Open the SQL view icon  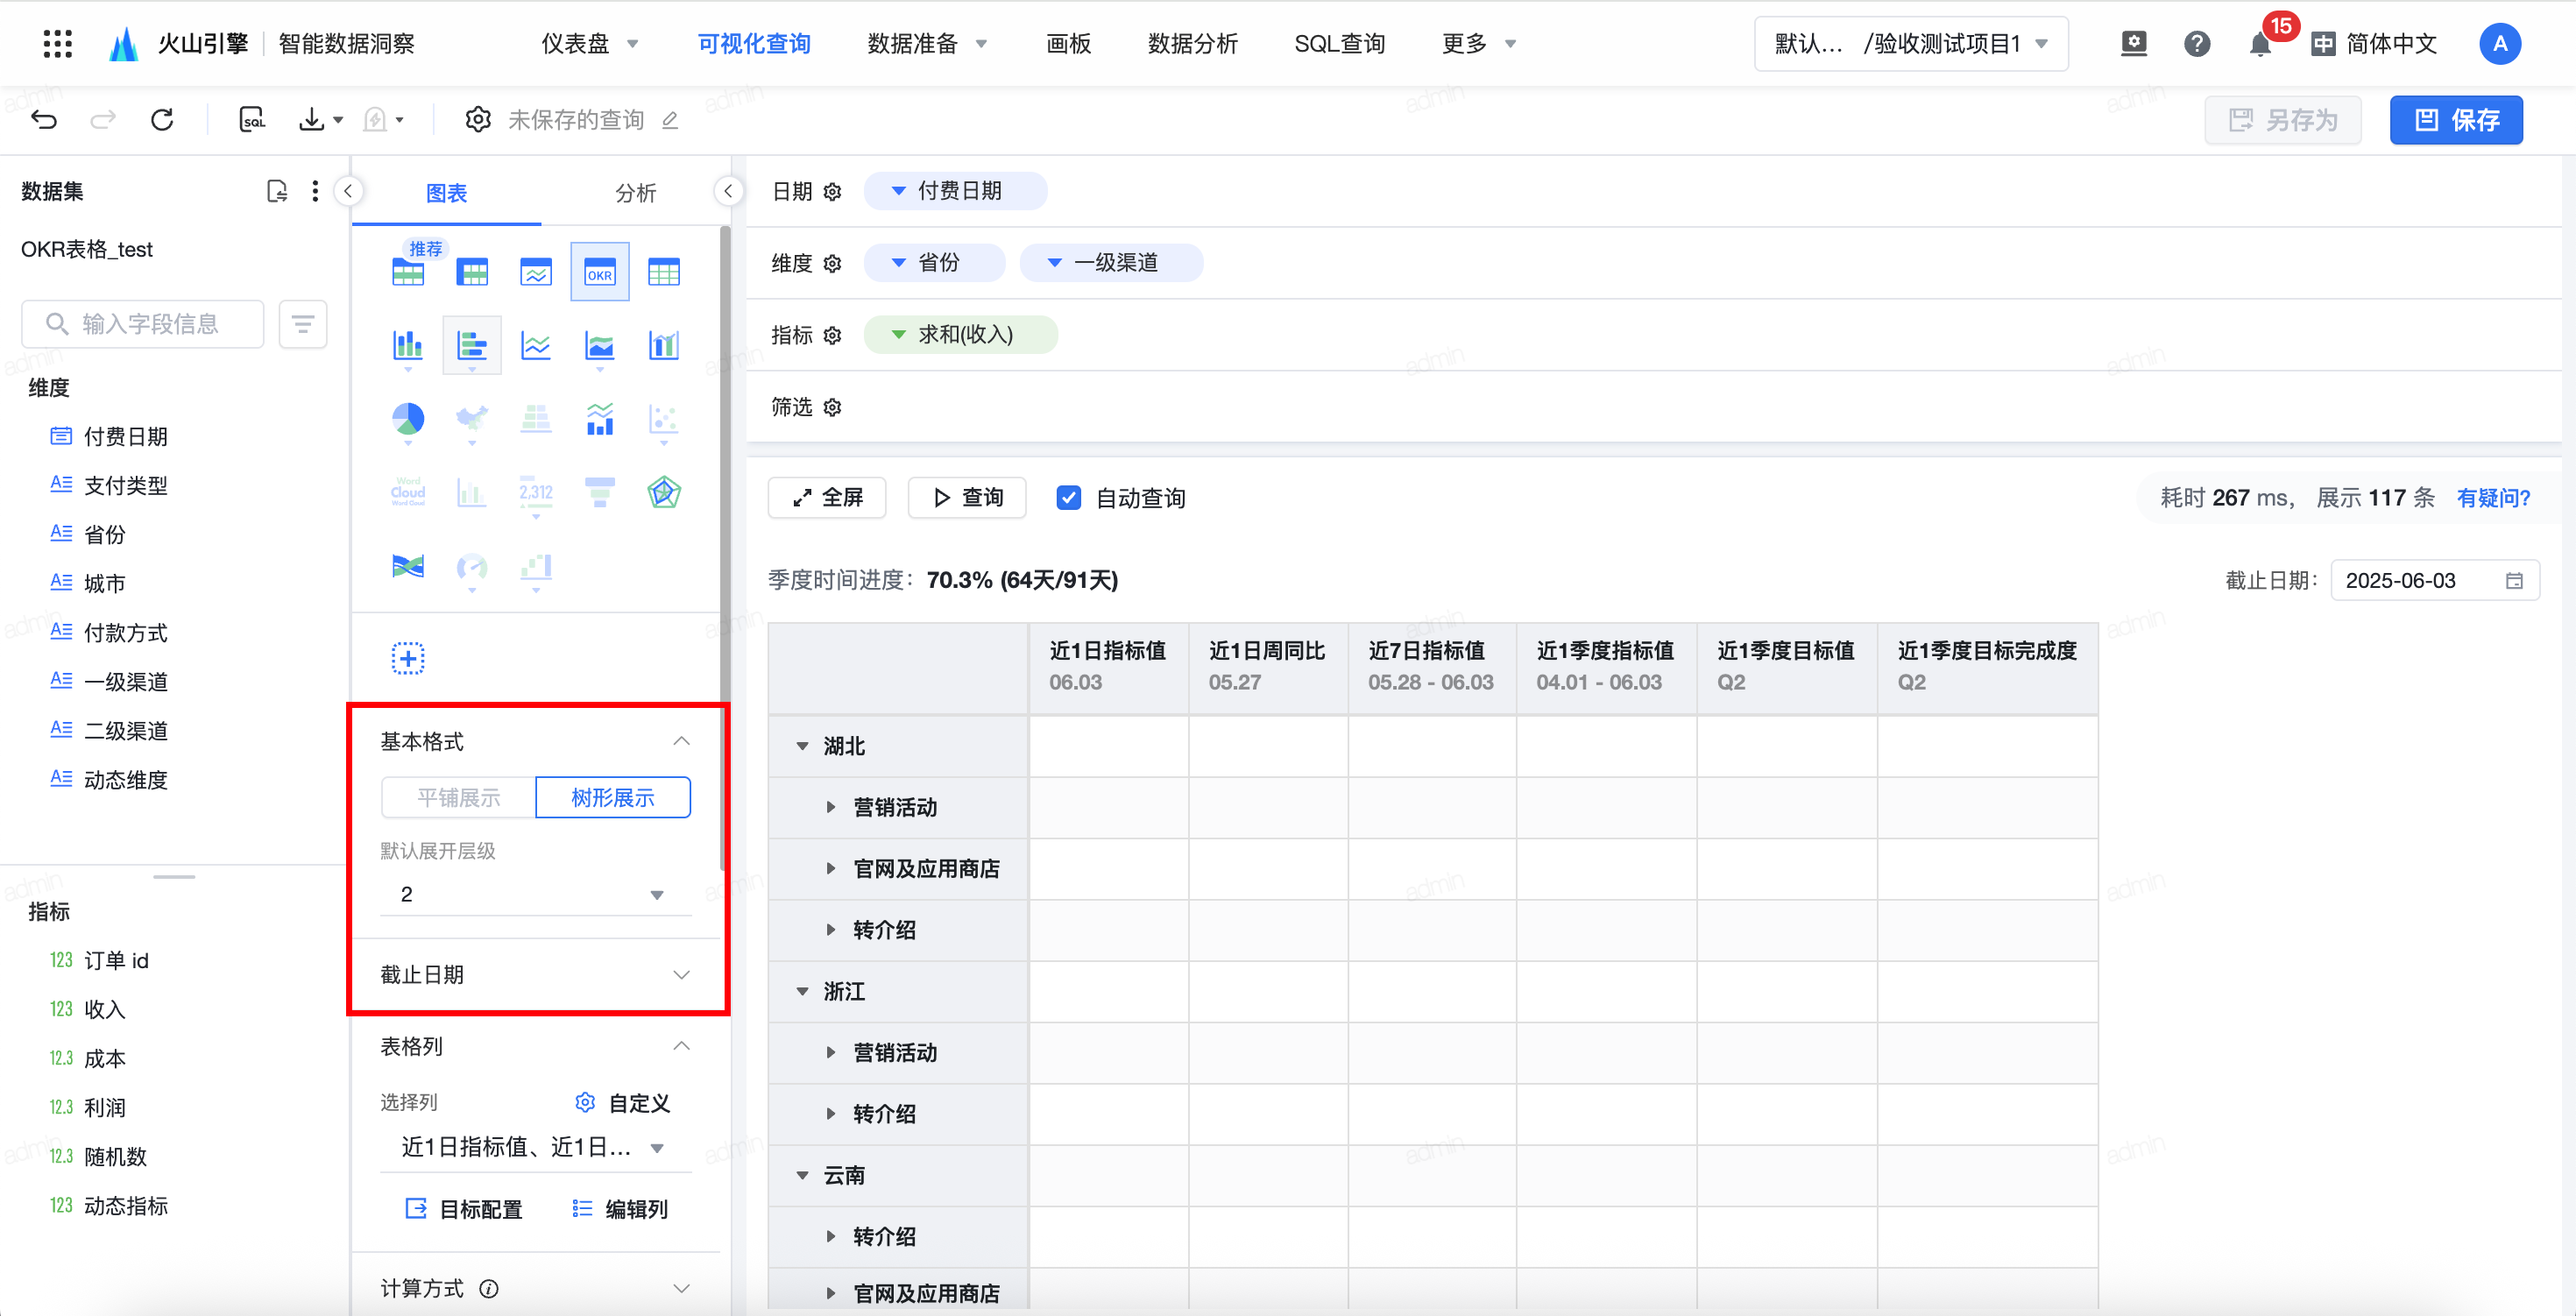click(x=252, y=120)
